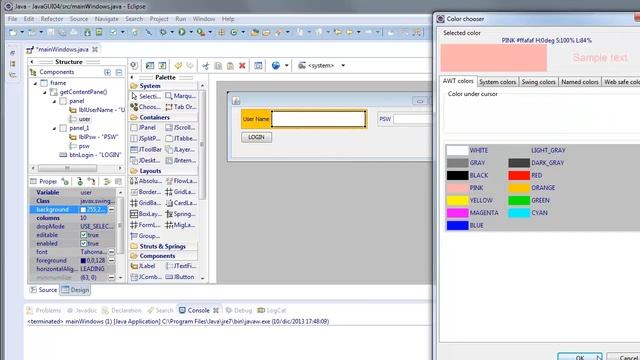
Task: Collapse the panel_1 tree node
Action: click(x=54, y=129)
